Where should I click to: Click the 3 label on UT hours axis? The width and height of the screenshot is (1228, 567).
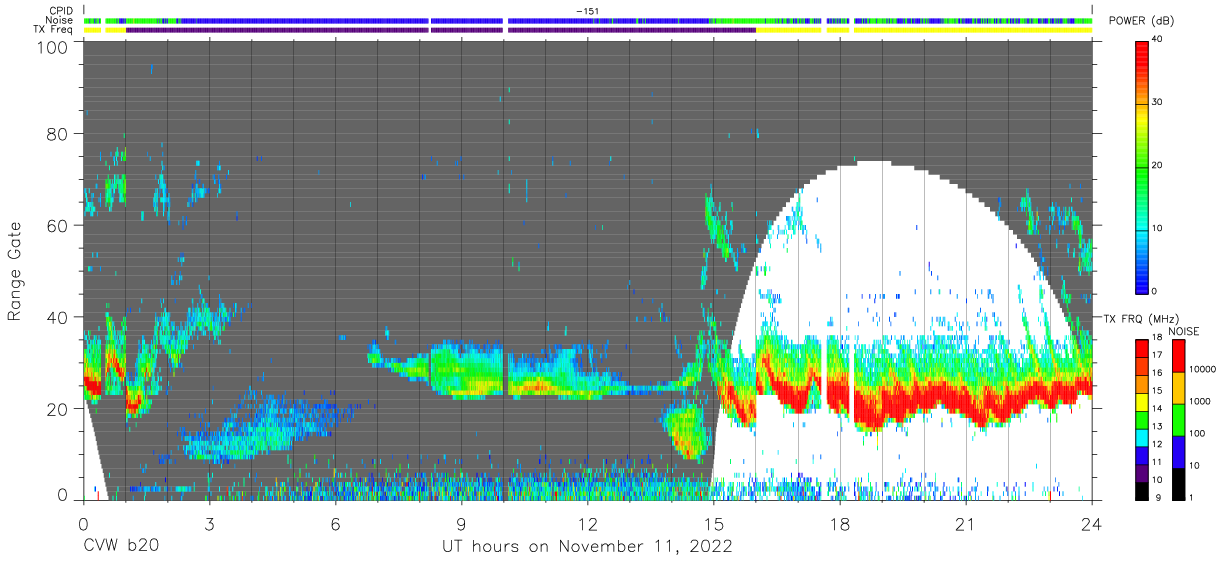pyautogui.click(x=209, y=523)
